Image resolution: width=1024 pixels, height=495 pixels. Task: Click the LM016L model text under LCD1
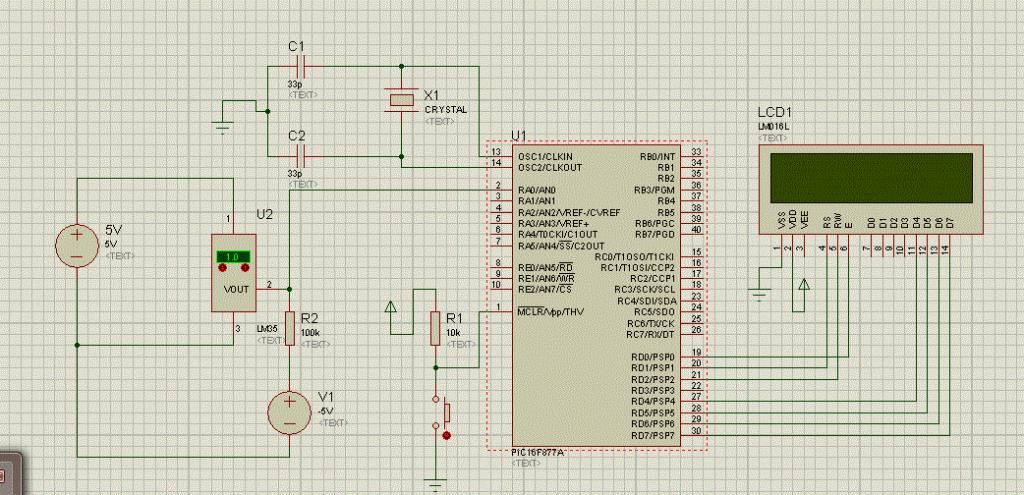(x=773, y=126)
